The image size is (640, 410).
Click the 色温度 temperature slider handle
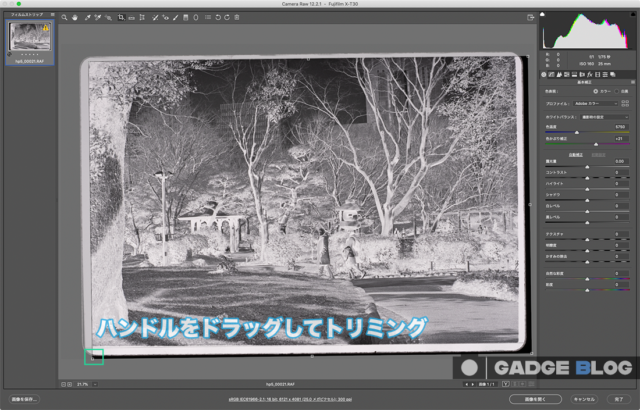577,133
